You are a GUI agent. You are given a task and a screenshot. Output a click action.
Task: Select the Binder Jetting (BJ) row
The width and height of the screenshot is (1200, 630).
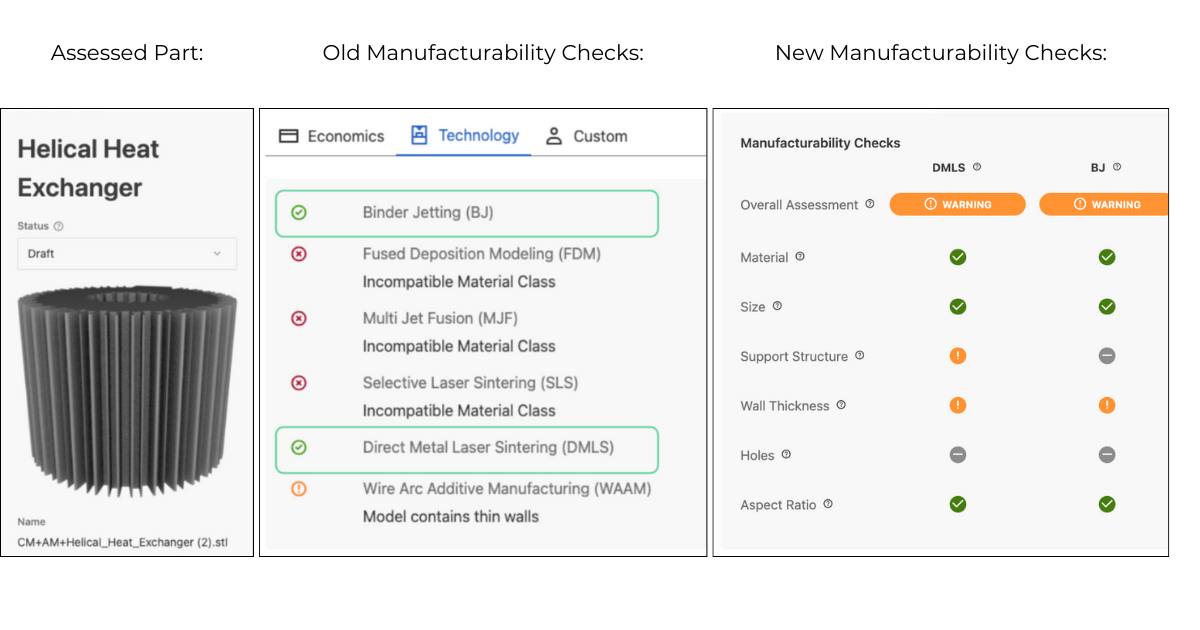tap(467, 213)
